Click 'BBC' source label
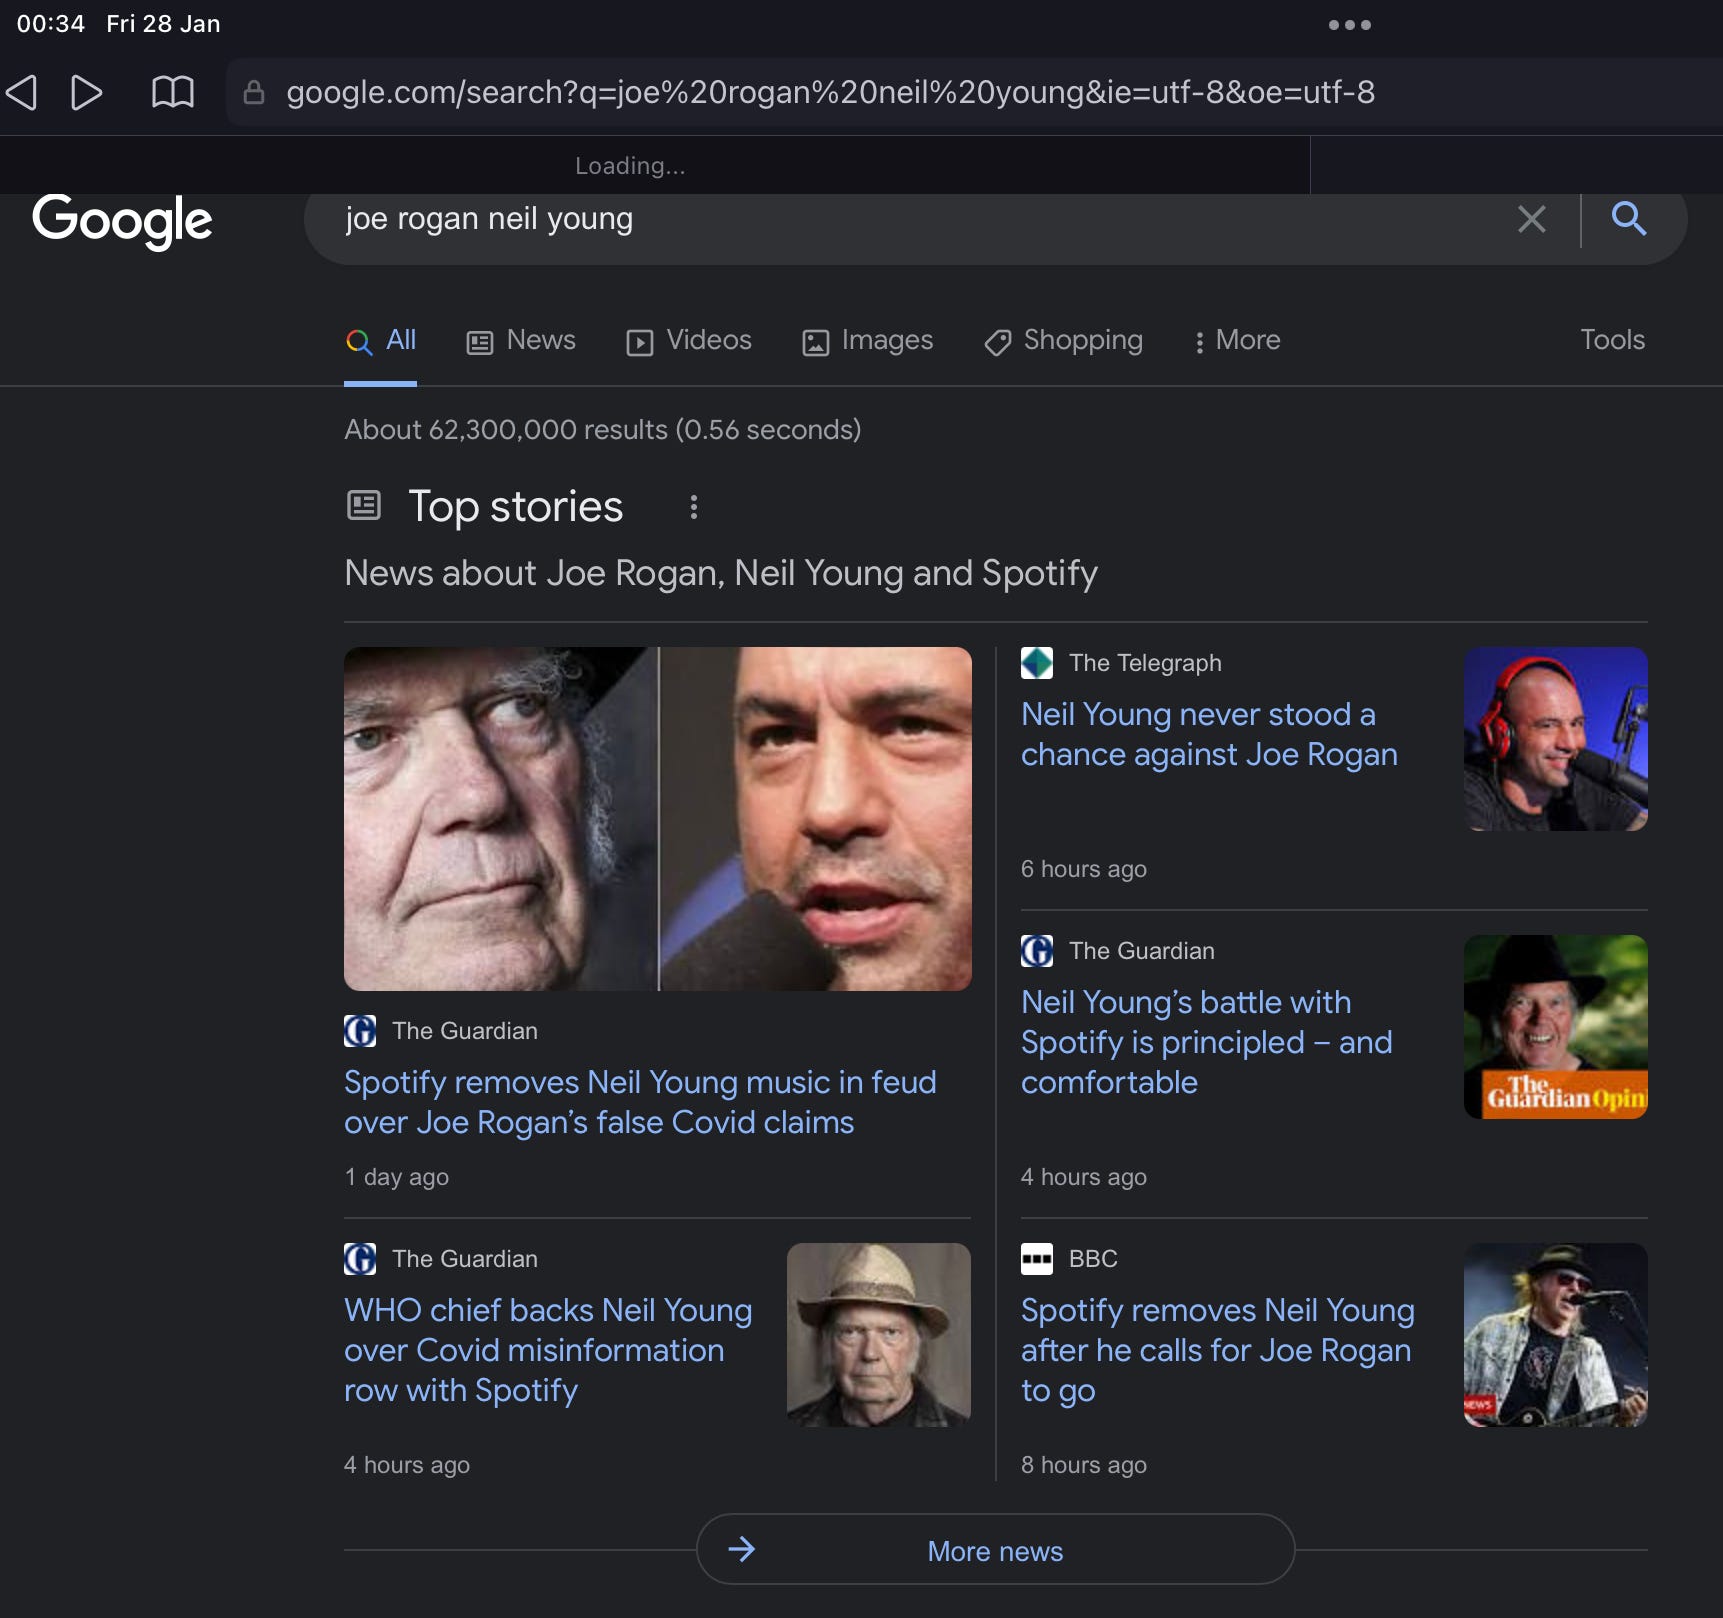This screenshot has width=1723, height=1618. (x=1093, y=1259)
